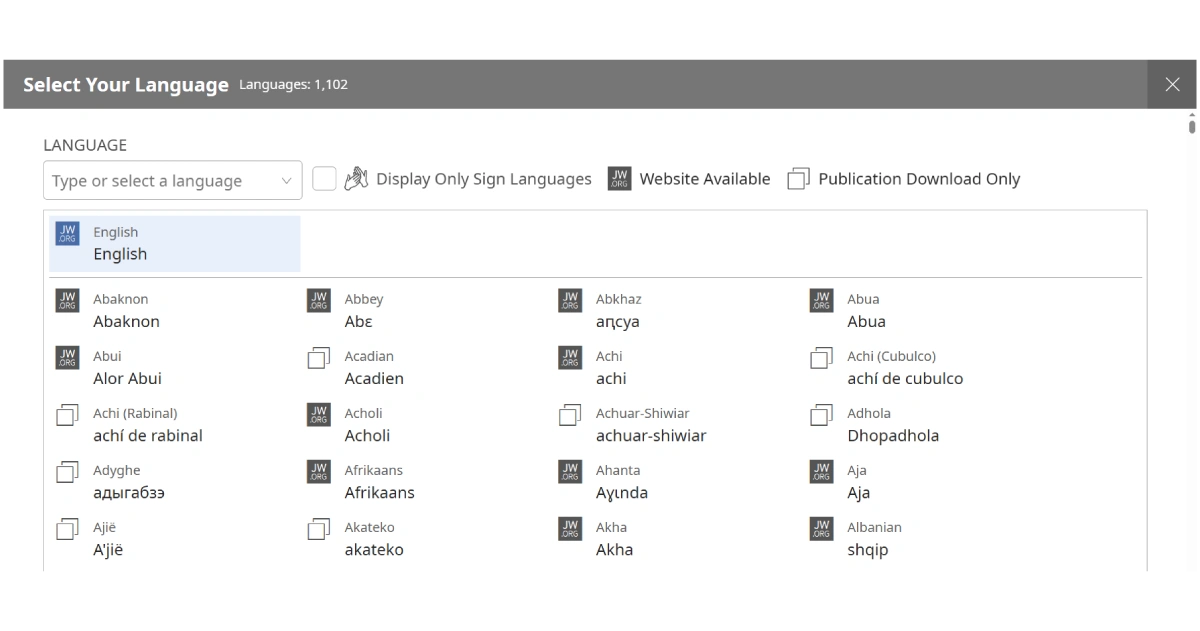1200x631 pixels.
Task: Click 'Ayɩnda' text
Action: tap(622, 493)
